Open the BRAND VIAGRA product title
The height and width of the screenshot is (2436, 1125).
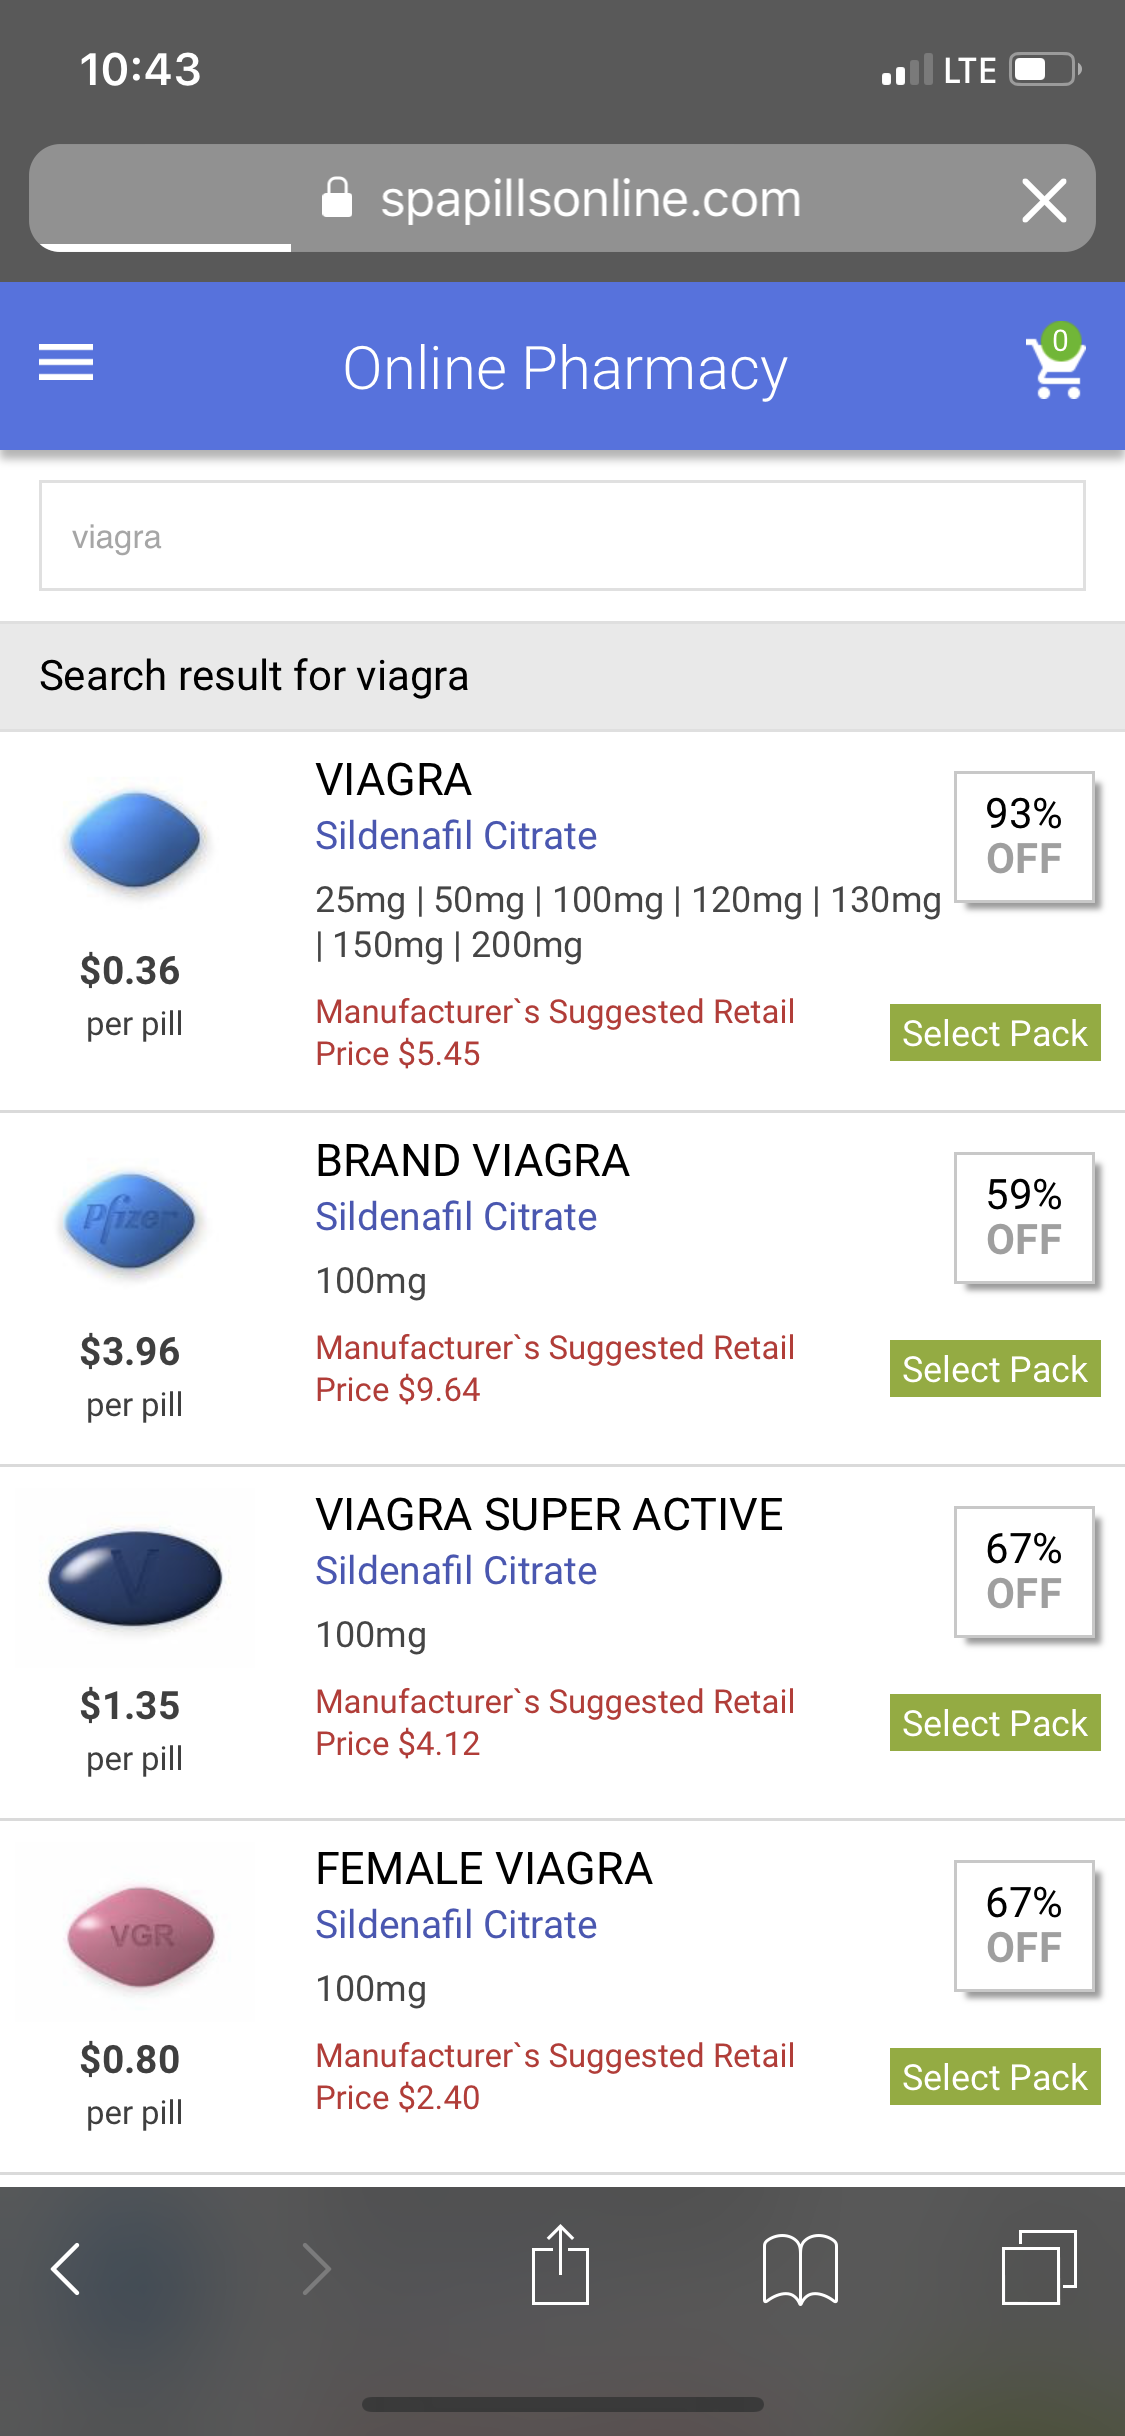(472, 1161)
